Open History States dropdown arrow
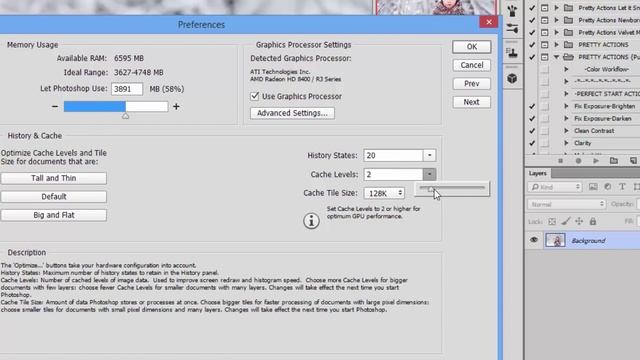Viewport: 640px width, 360px height. (429, 155)
